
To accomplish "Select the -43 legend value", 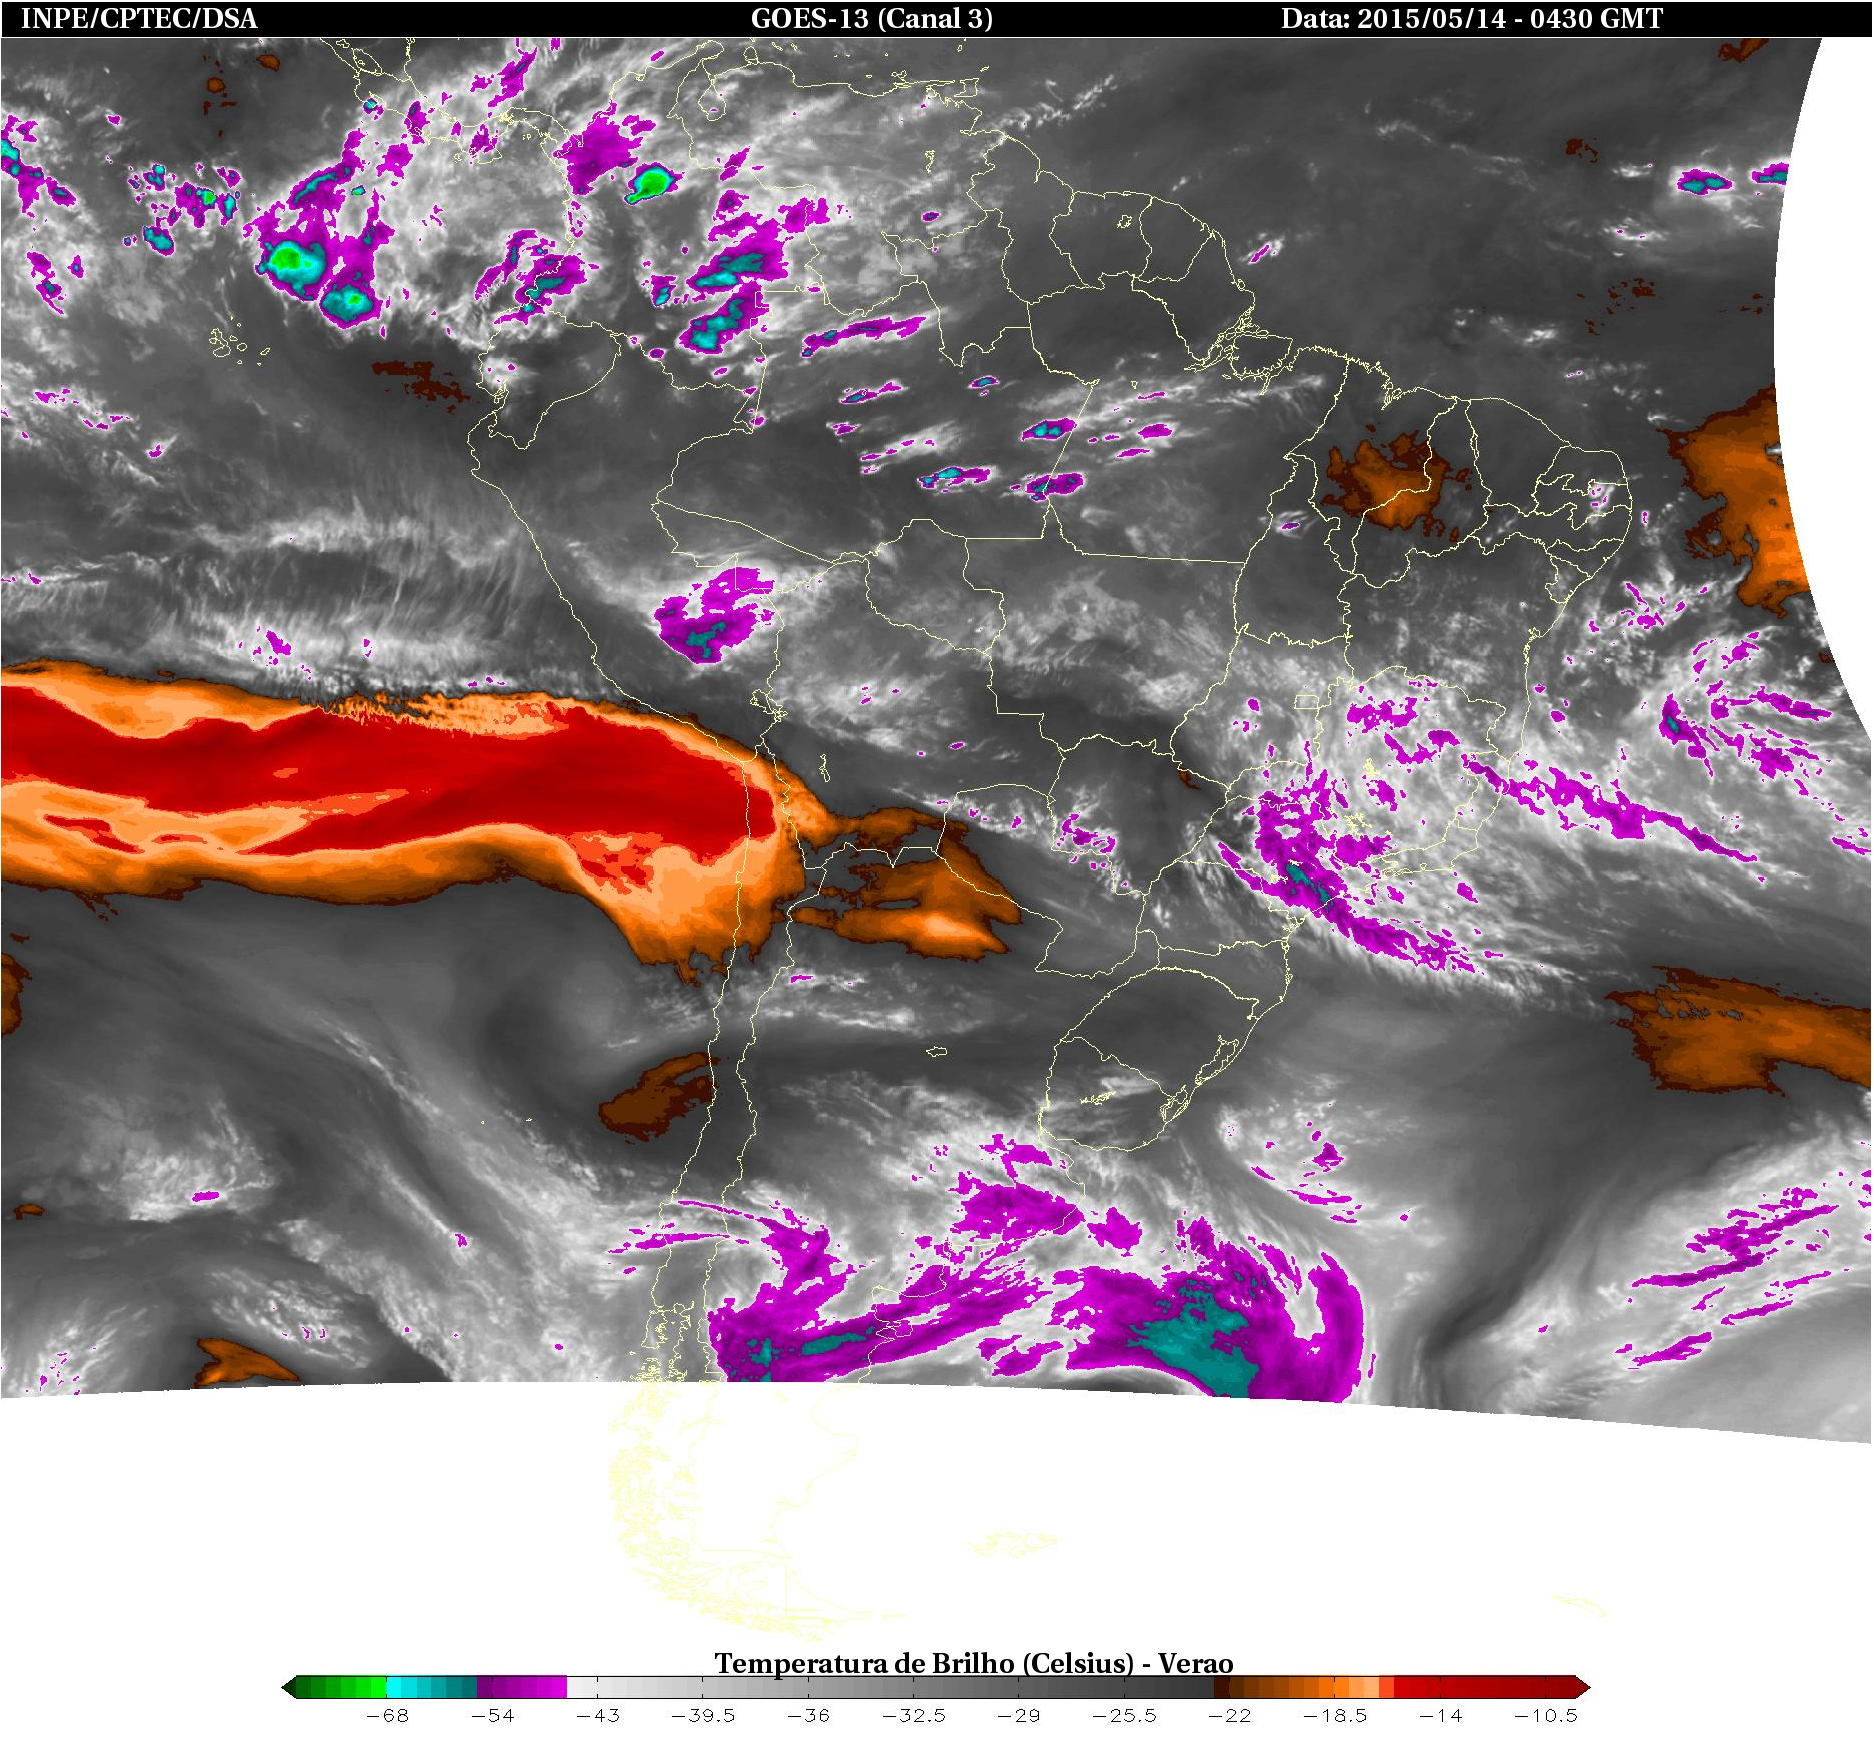I will [598, 1716].
